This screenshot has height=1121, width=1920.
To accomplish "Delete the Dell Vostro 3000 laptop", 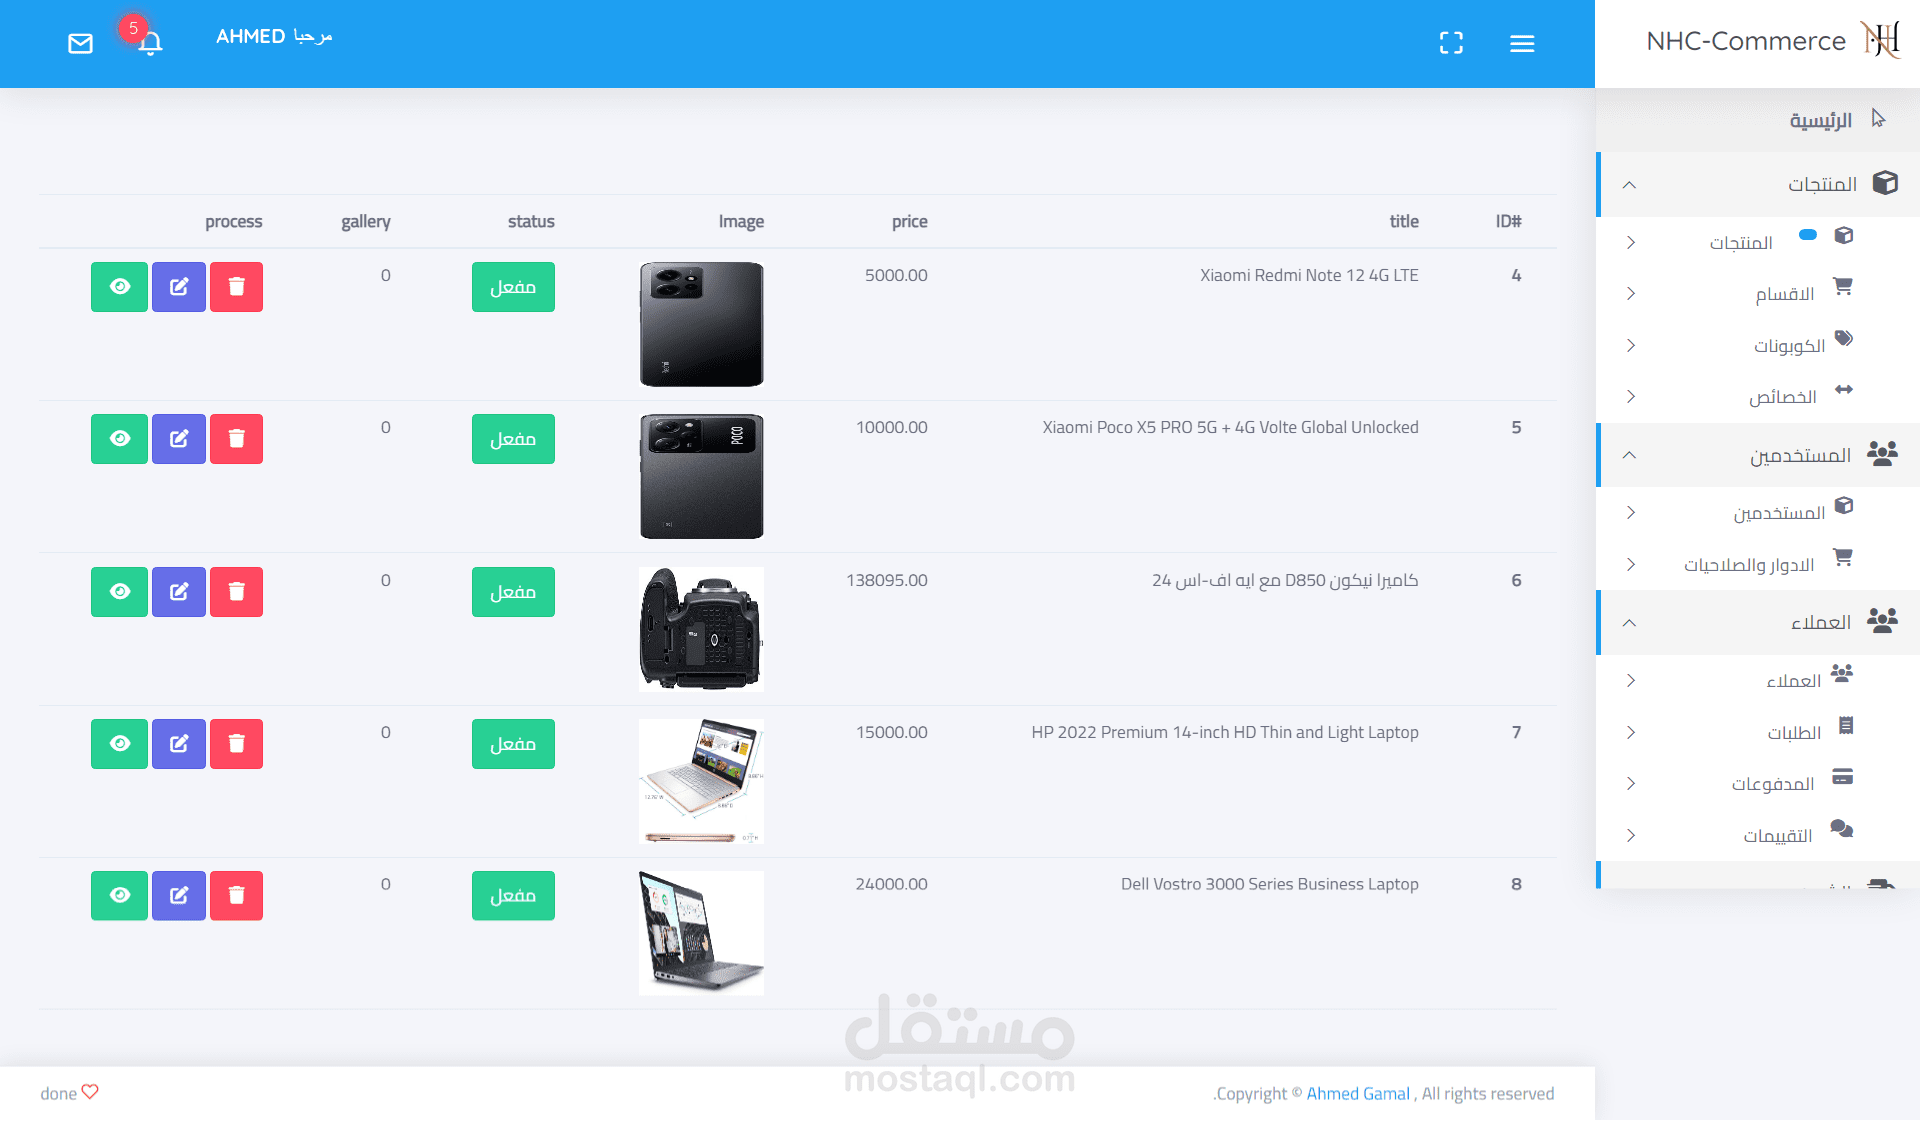I will click(236, 895).
